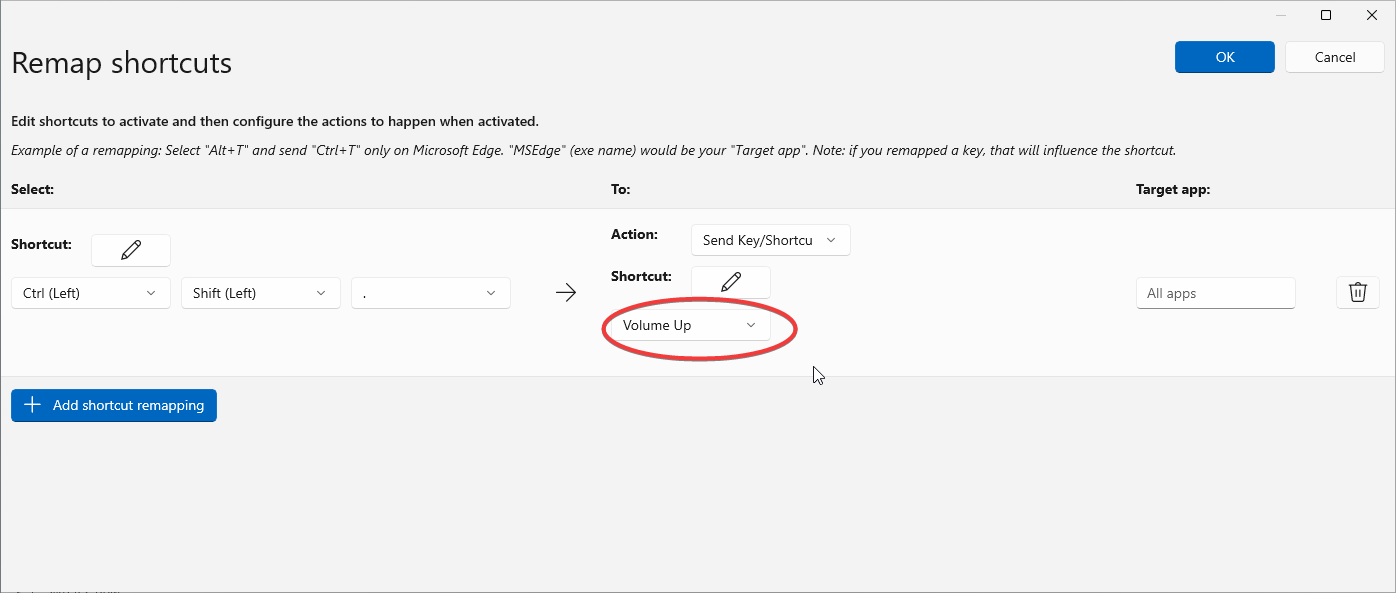This screenshot has height=593, width=1396.
Task: Open the Ctrl (Left) key dropdown
Action: 90,293
